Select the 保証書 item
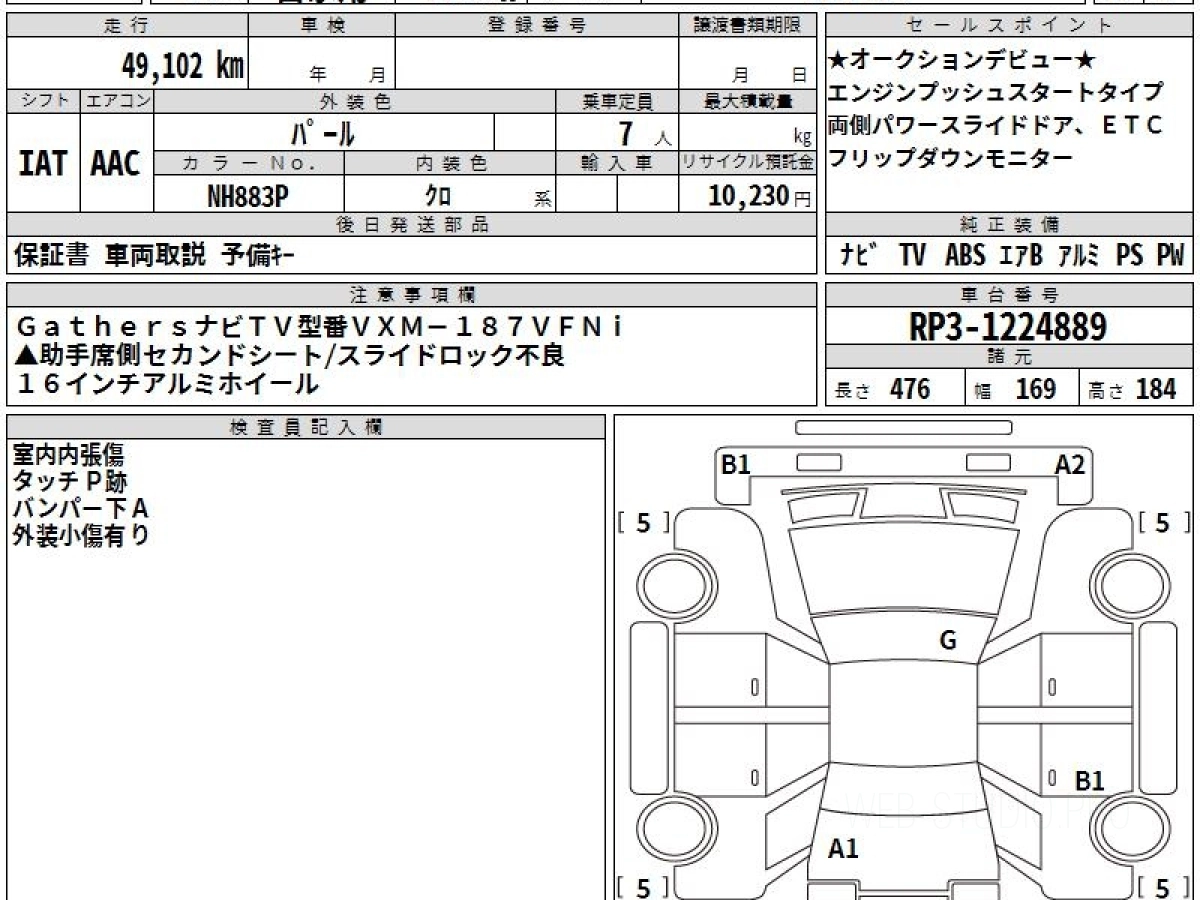Screen dimensions: 1200x900 51,256
